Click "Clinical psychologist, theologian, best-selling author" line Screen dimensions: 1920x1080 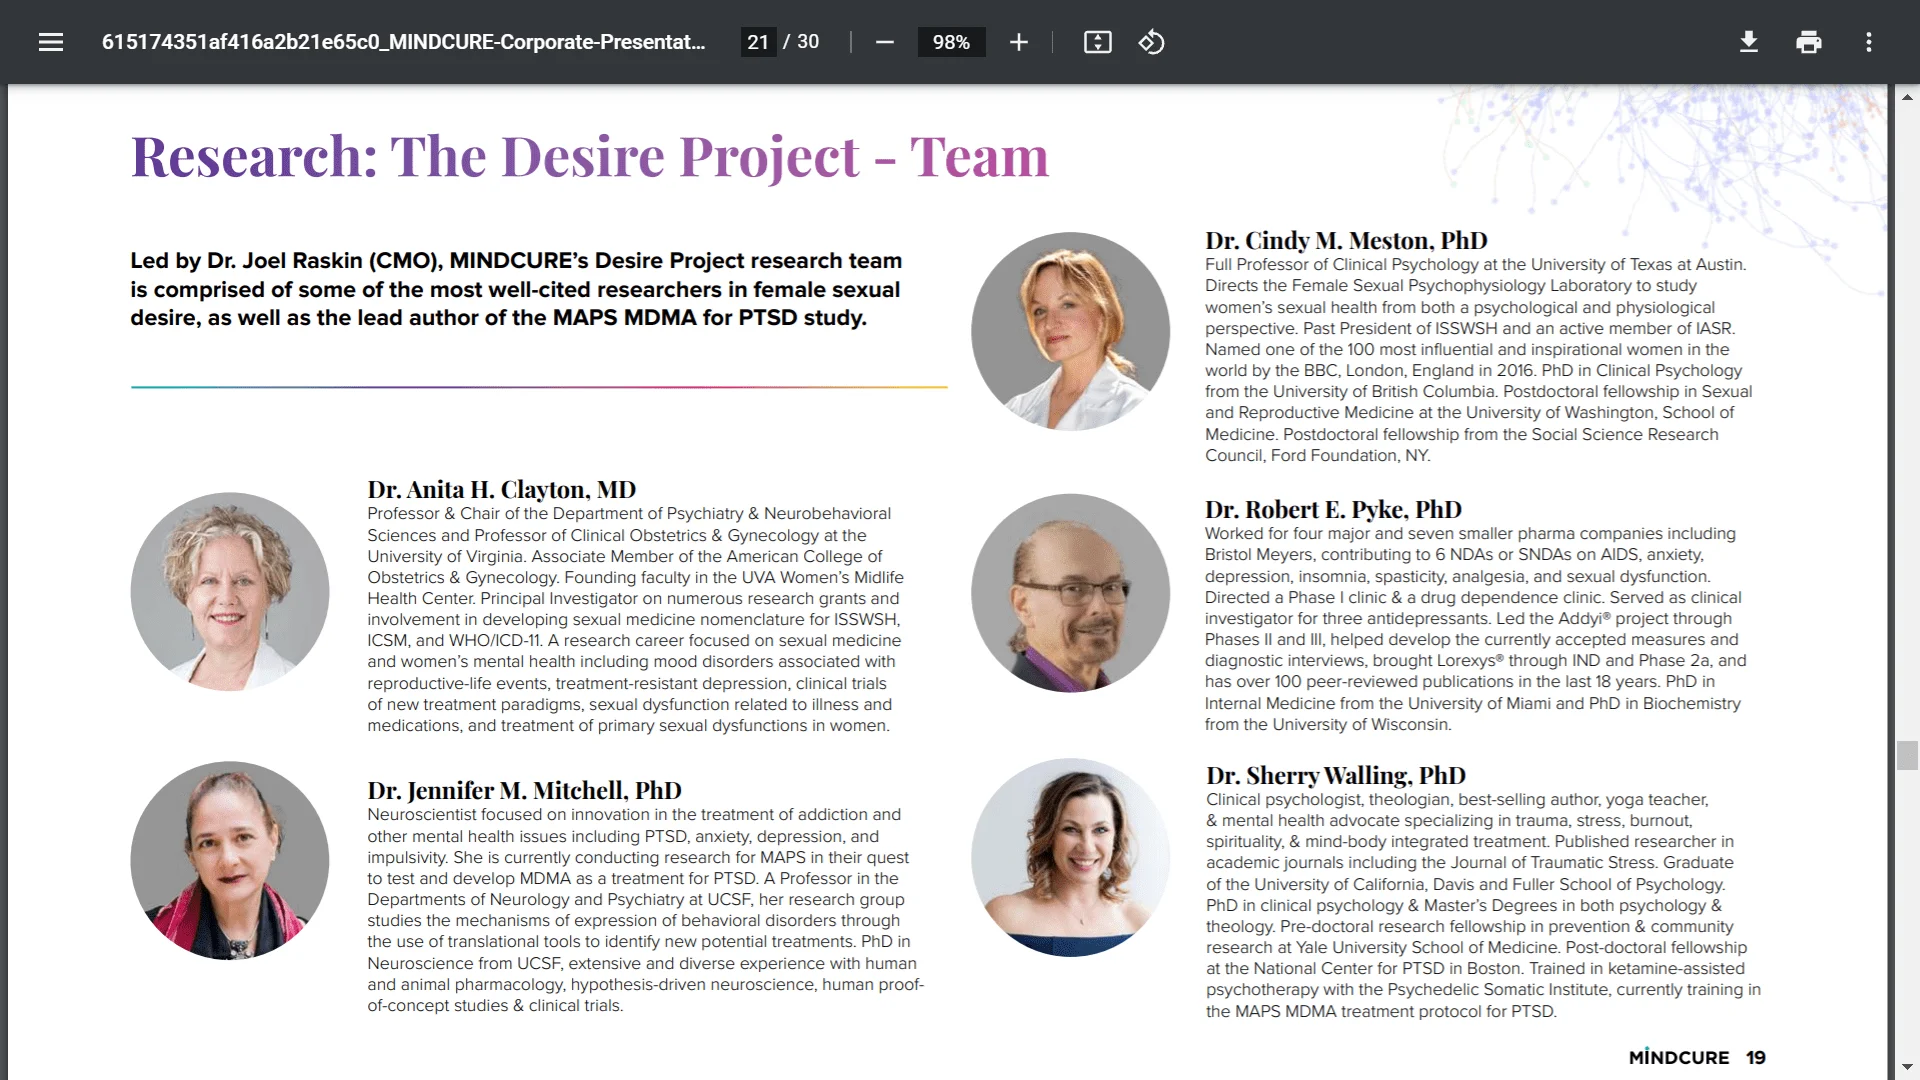1457,800
